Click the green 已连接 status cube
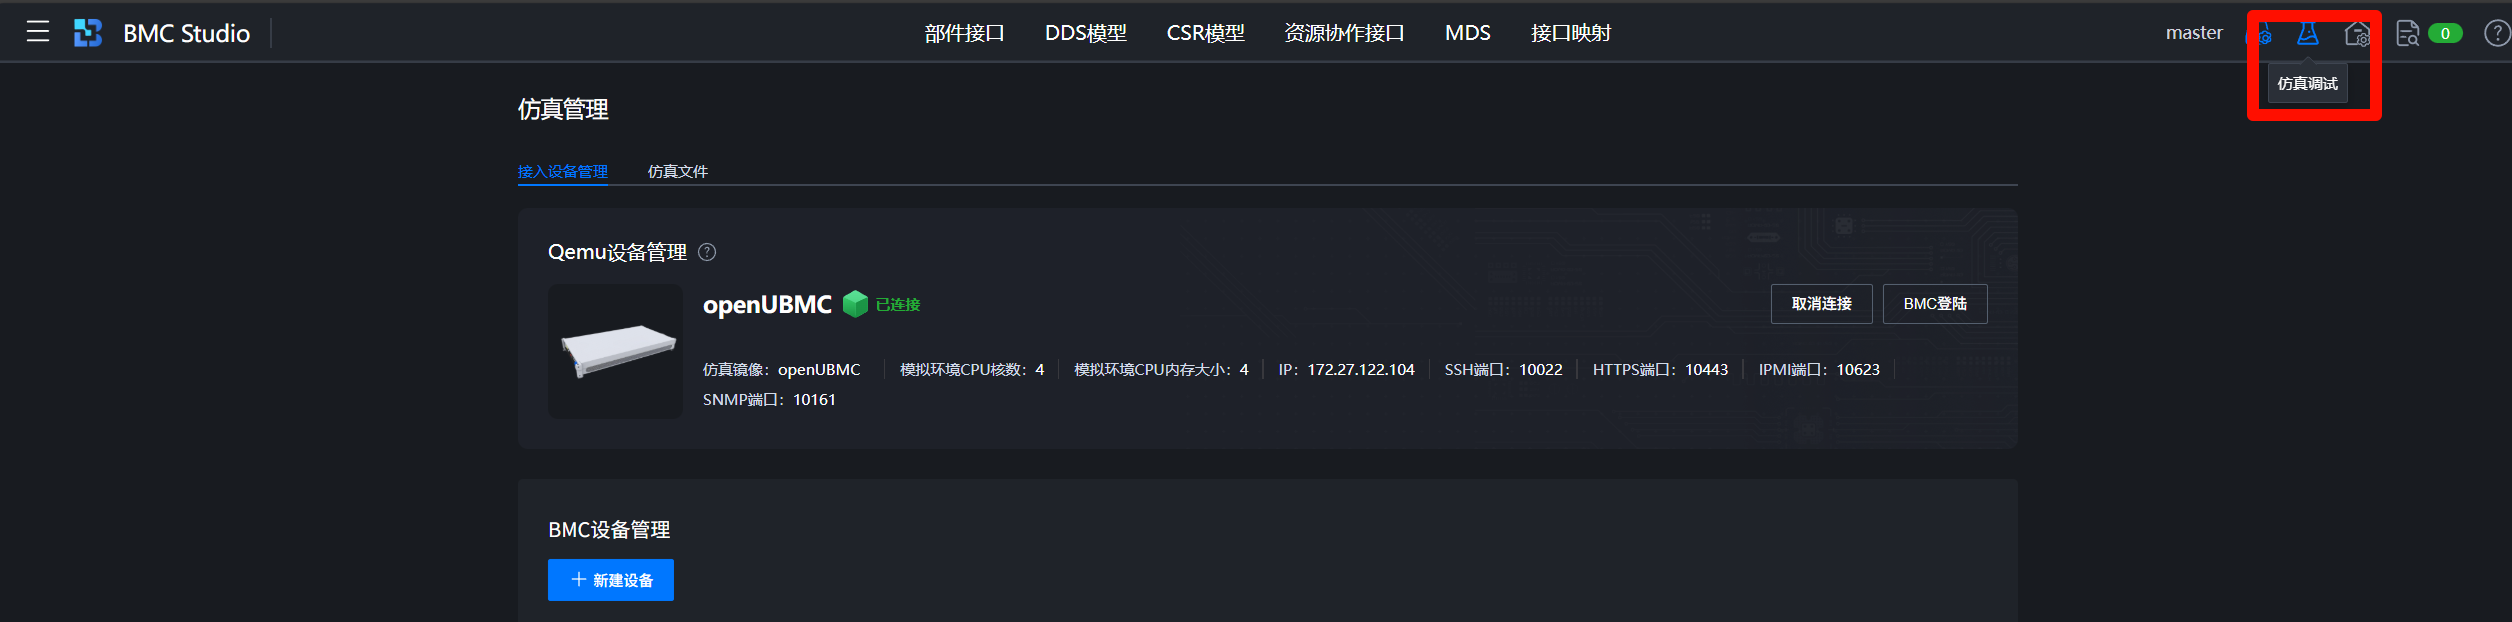This screenshot has height=622, width=2512. click(x=855, y=304)
